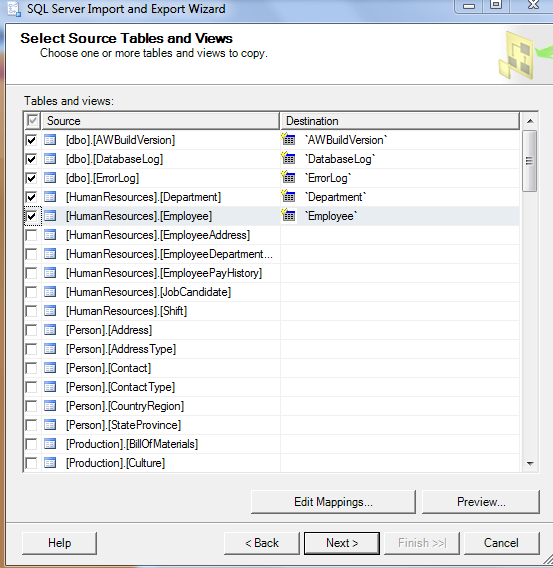Click the table icon beside [dbo].[ErrorLog]

[x=50, y=178]
